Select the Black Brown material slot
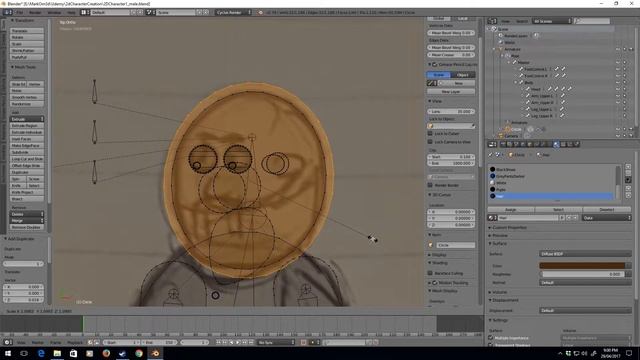This screenshot has height=360, width=640. 551,169
